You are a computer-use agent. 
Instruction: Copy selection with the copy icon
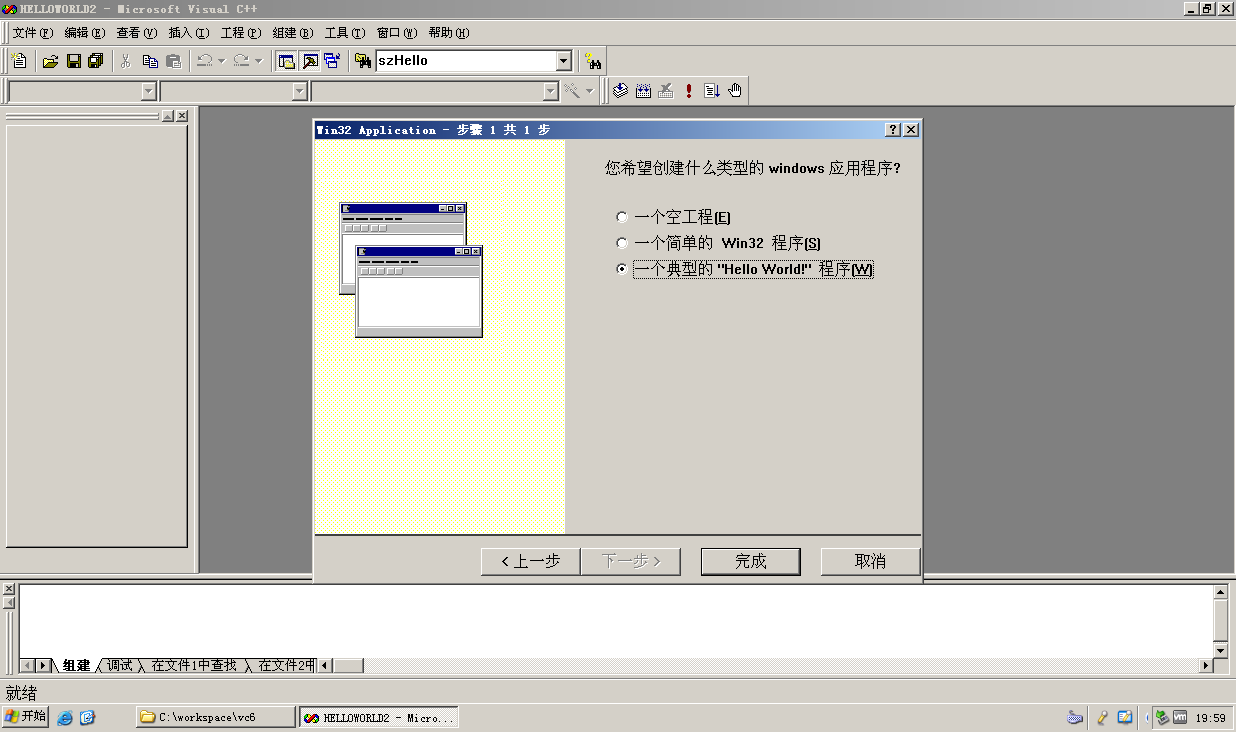coord(150,61)
